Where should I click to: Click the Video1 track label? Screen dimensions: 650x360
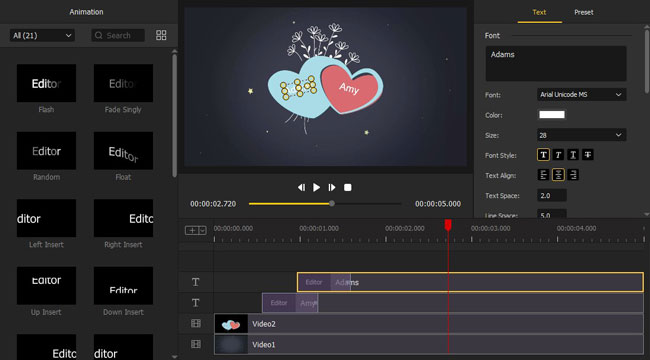coord(264,345)
